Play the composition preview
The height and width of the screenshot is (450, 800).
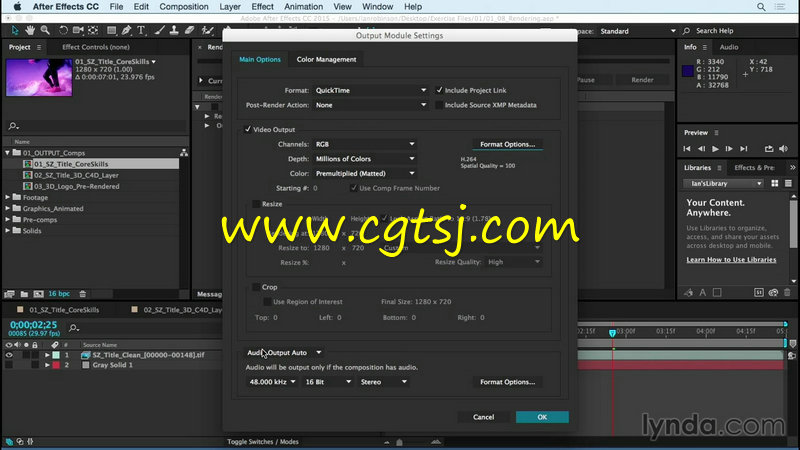click(x=715, y=148)
